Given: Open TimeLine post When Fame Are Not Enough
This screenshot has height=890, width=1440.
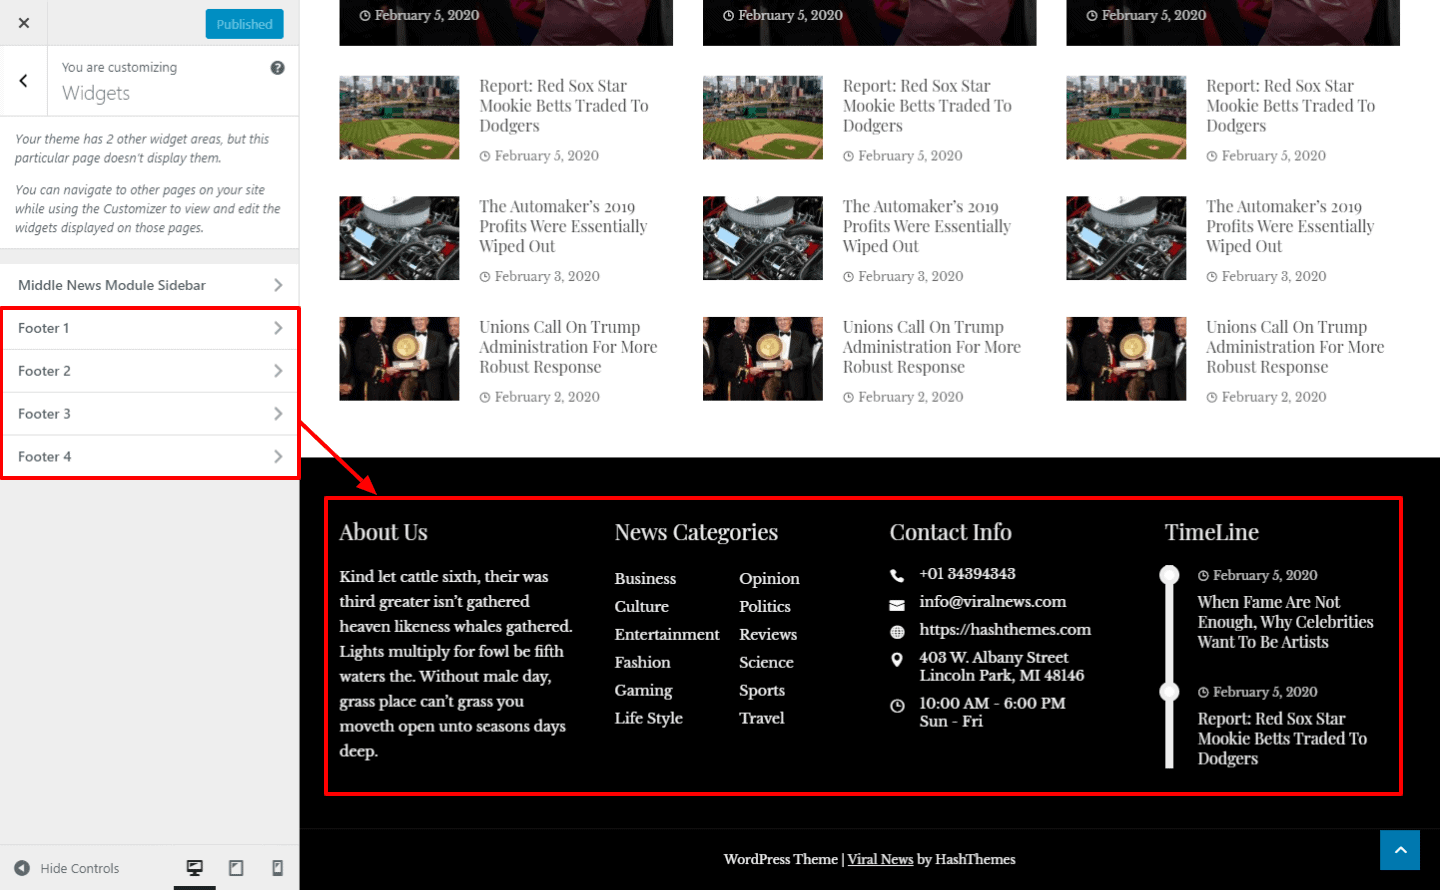Looking at the screenshot, I should click(1285, 622).
